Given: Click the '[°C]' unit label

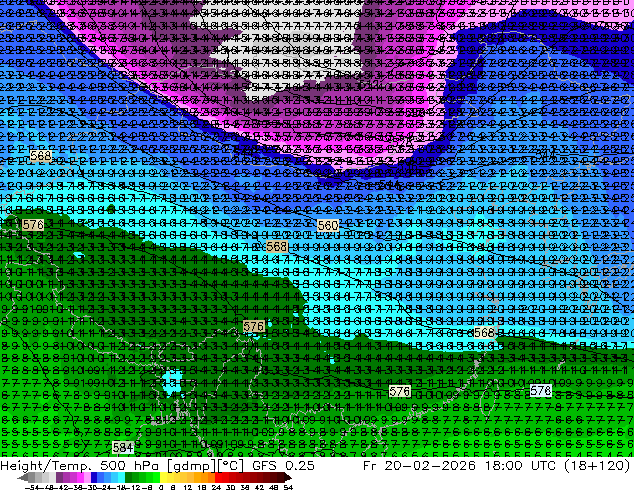Looking at the screenshot, I should [230, 466].
